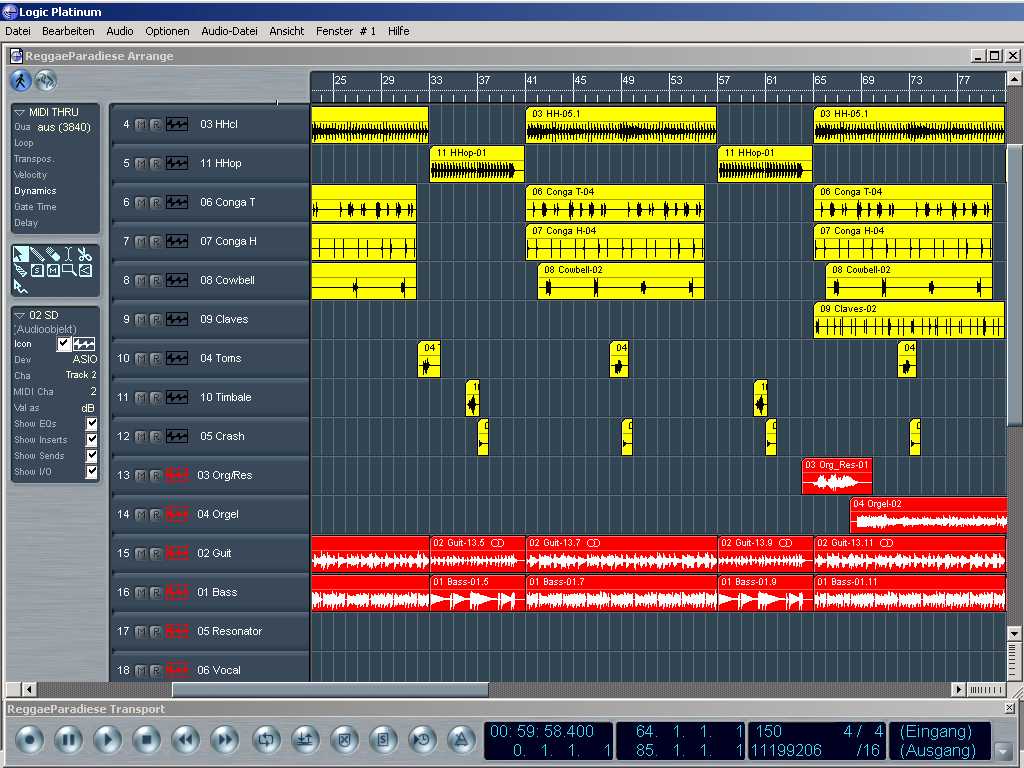Click the running man Catch icon
Screen dimensions: 1024x768
(x=20, y=81)
